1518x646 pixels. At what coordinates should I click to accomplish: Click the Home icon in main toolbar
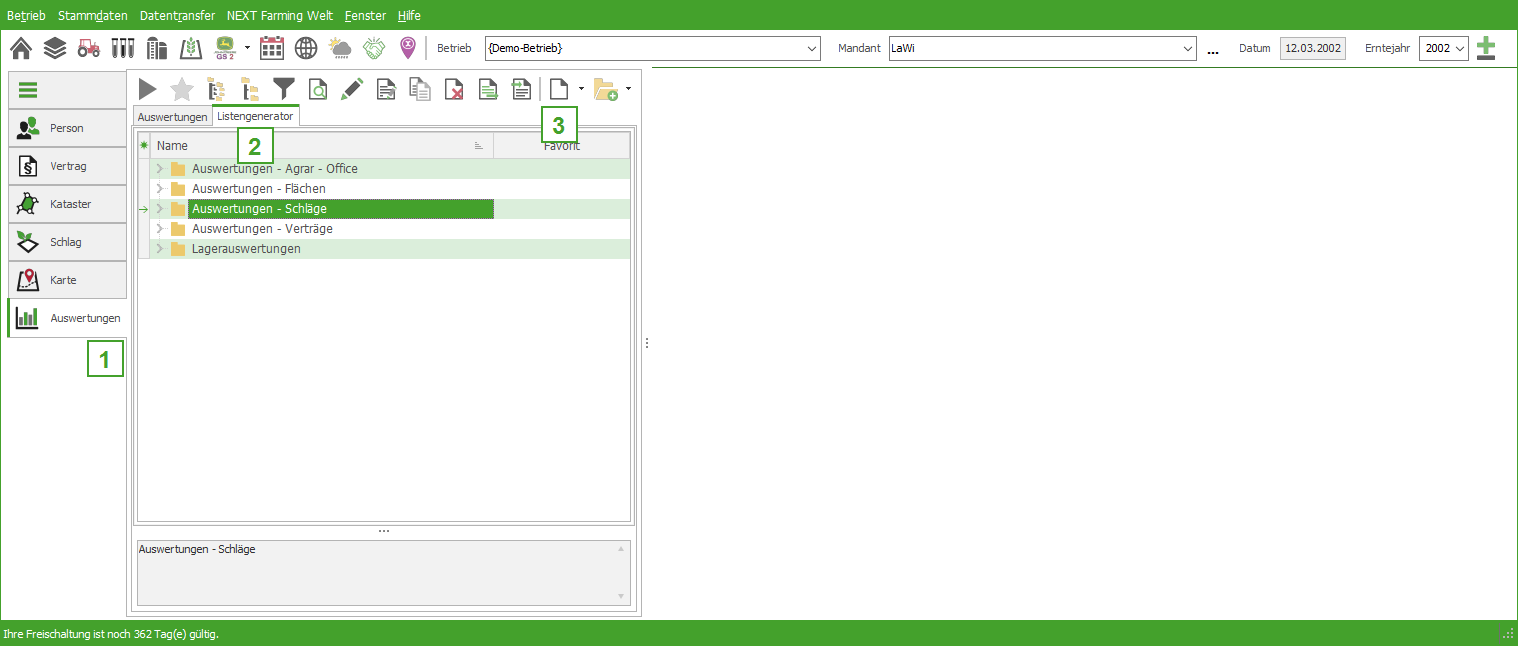20,48
